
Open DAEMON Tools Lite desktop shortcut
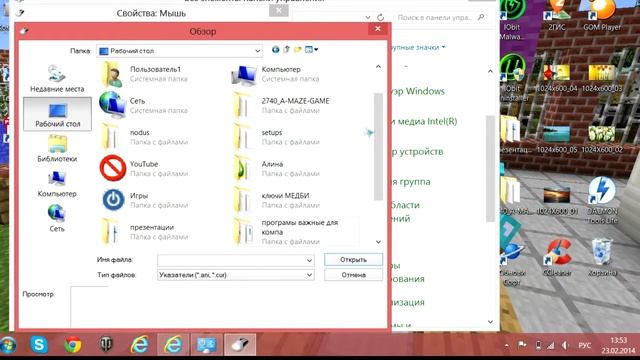click(602, 200)
